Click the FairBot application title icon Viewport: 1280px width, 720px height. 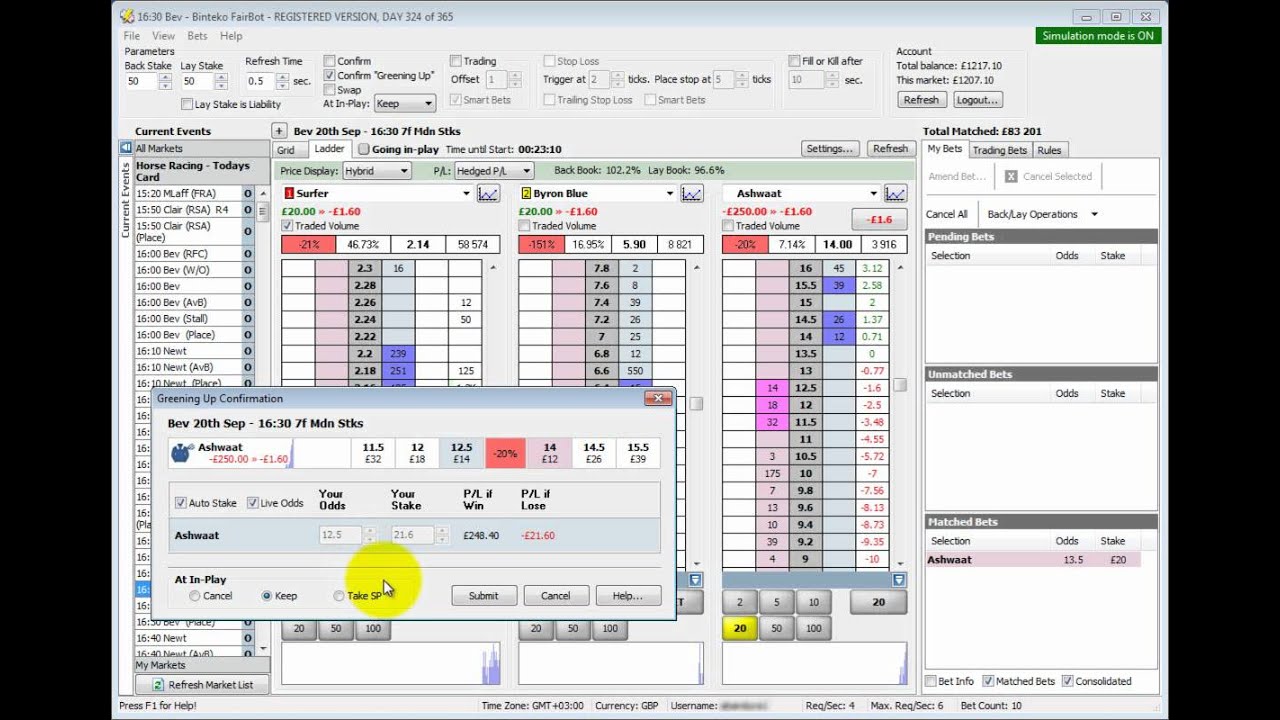click(126, 17)
